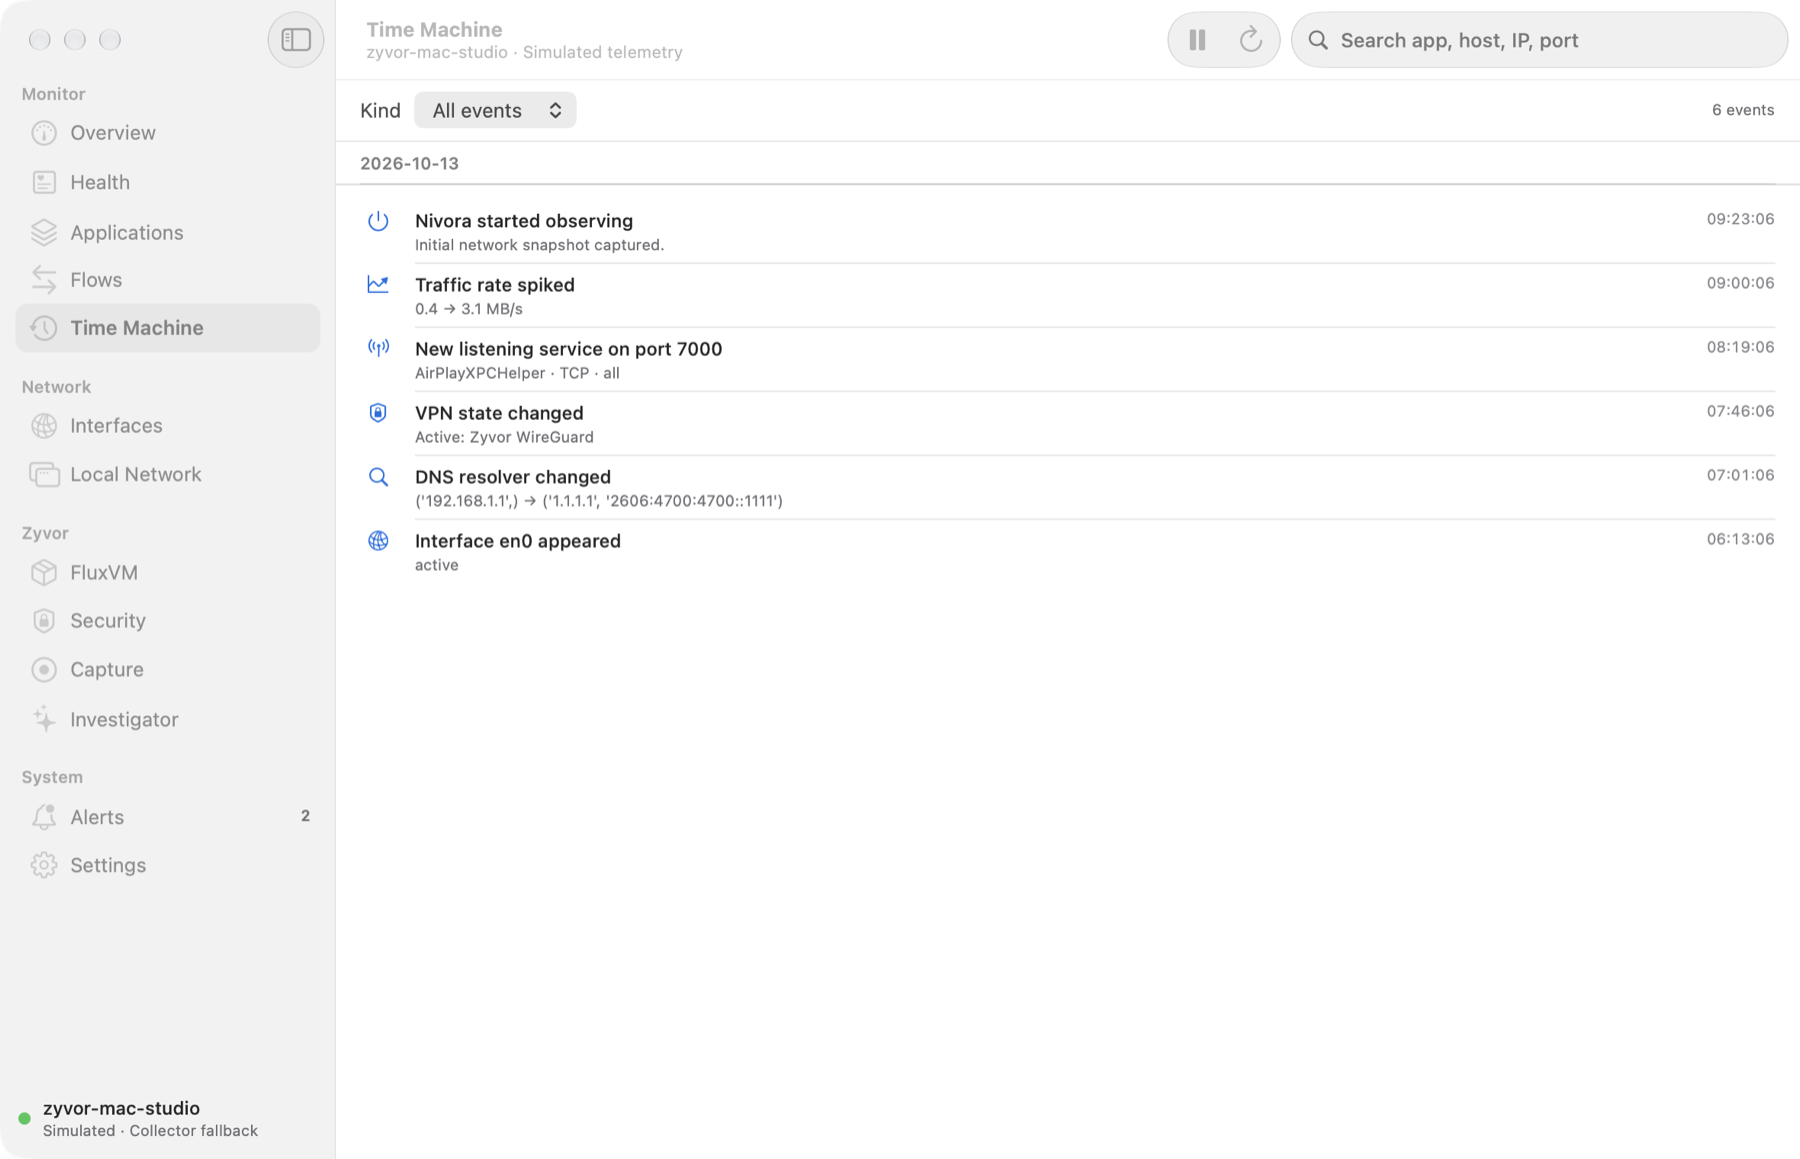Screen dimensions: 1800x1159
Task: Focus the search app, host, IP field
Action: pos(1539,40)
